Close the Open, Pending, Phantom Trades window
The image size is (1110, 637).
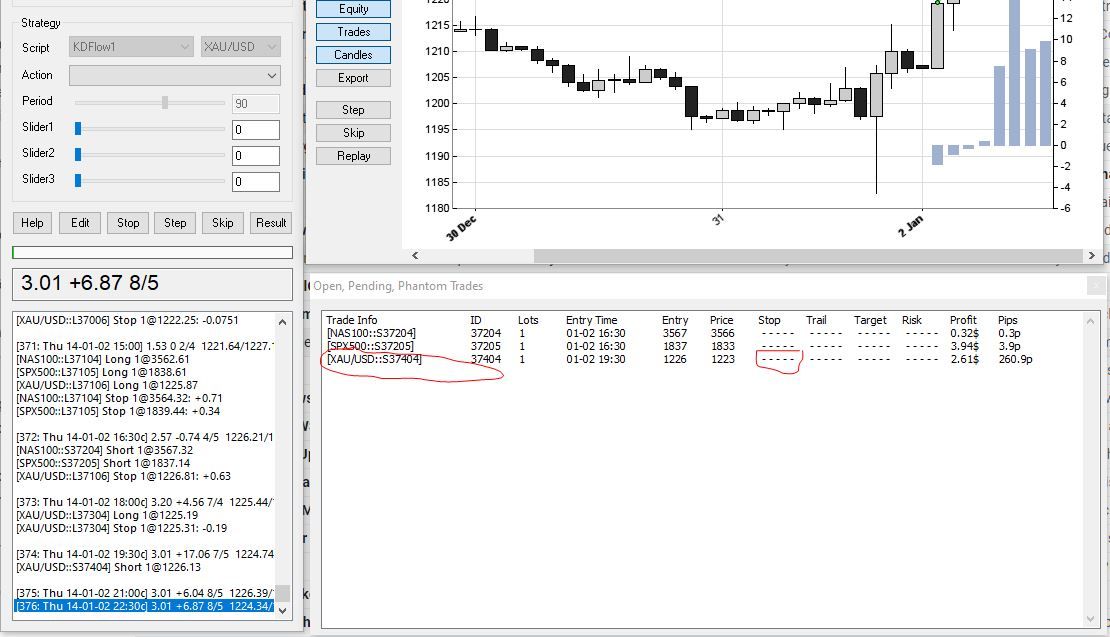(x=1096, y=286)
